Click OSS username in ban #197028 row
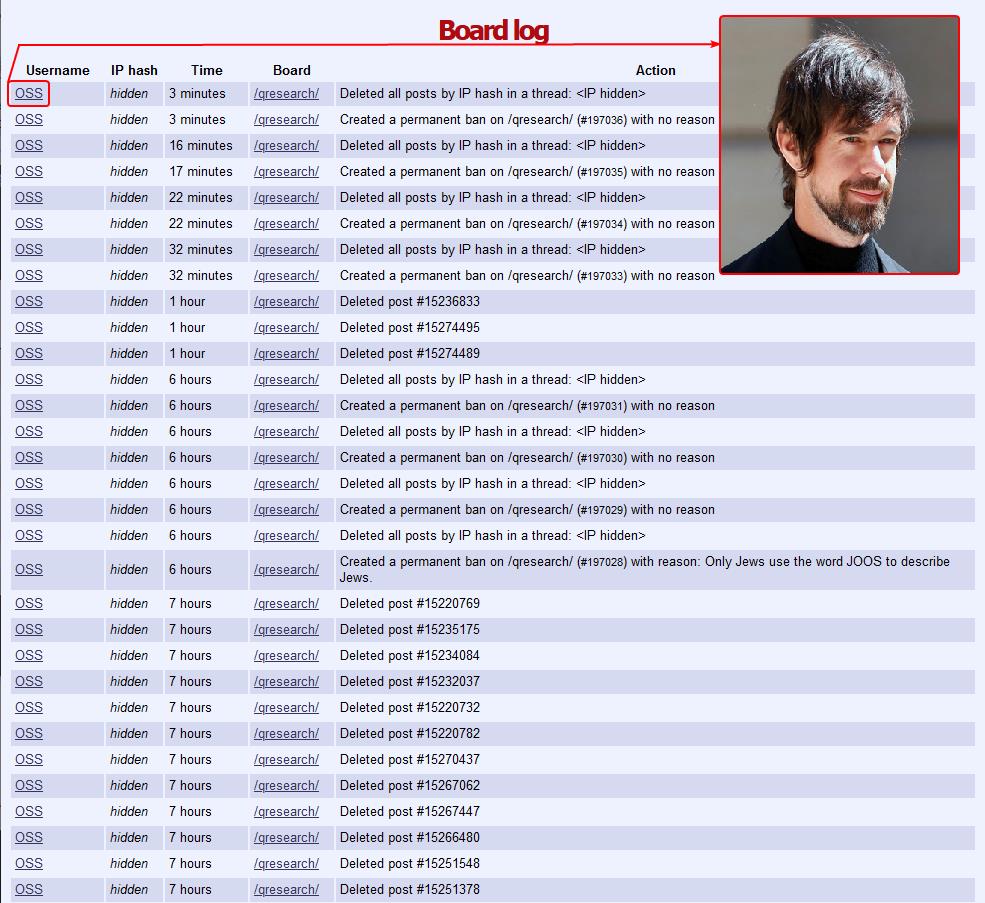Screen dimensions: 985x903 click(x=29, y=569)
